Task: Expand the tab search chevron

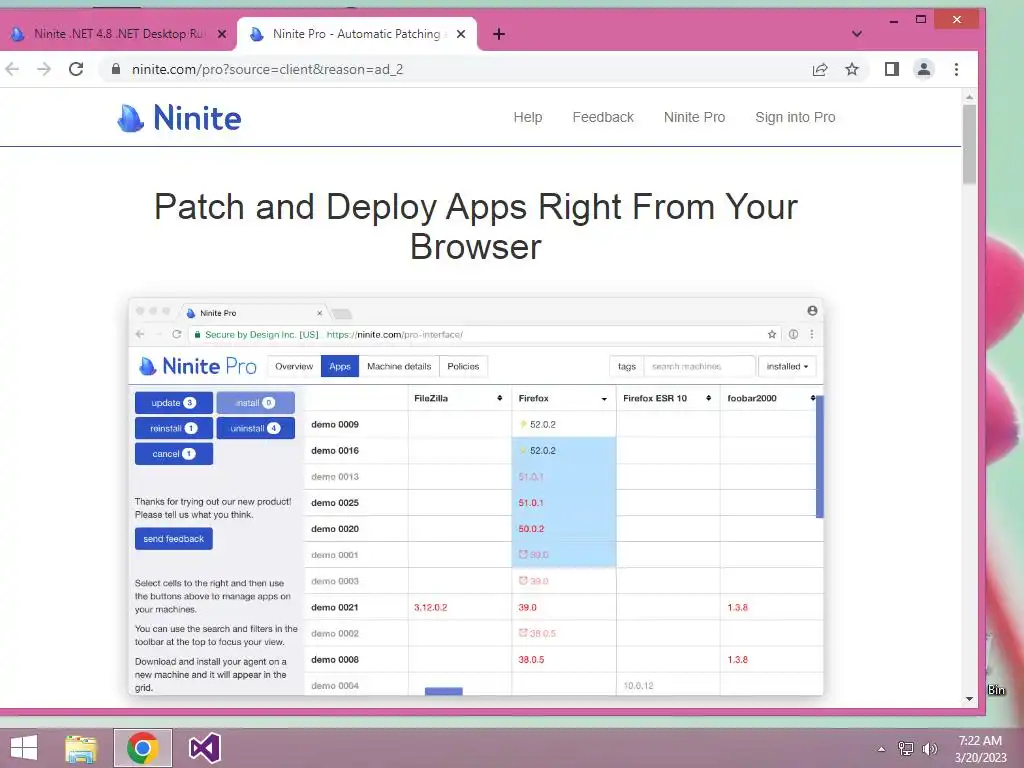Action: pos(857,34)
